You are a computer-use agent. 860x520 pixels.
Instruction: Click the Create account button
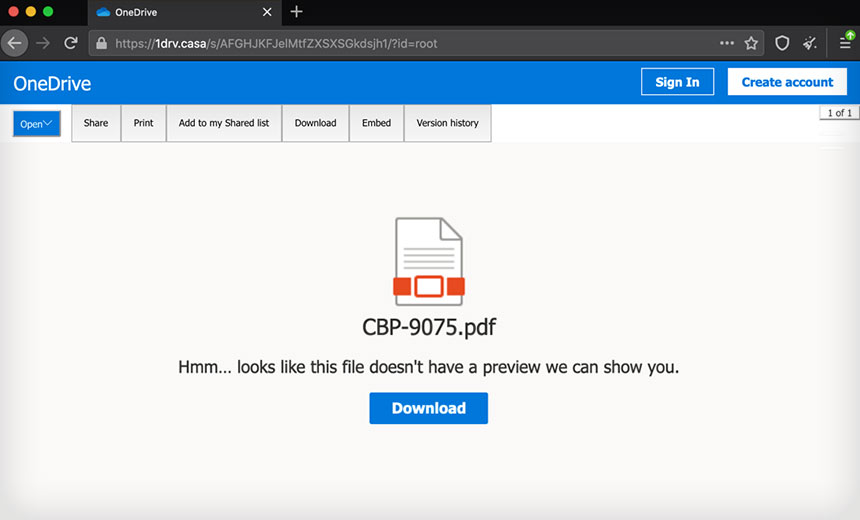coord(787,82)
